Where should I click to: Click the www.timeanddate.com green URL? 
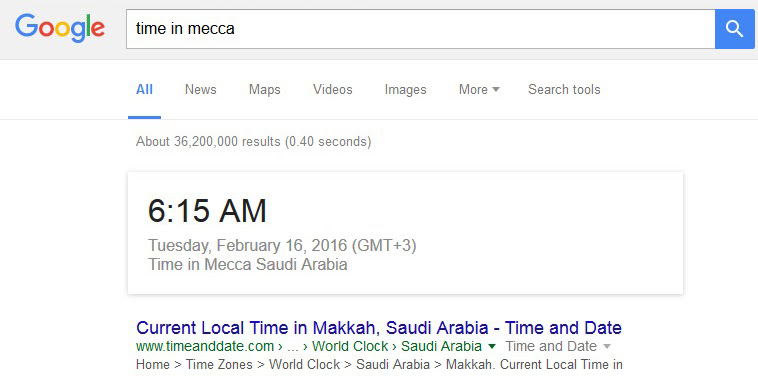point(205,347)
